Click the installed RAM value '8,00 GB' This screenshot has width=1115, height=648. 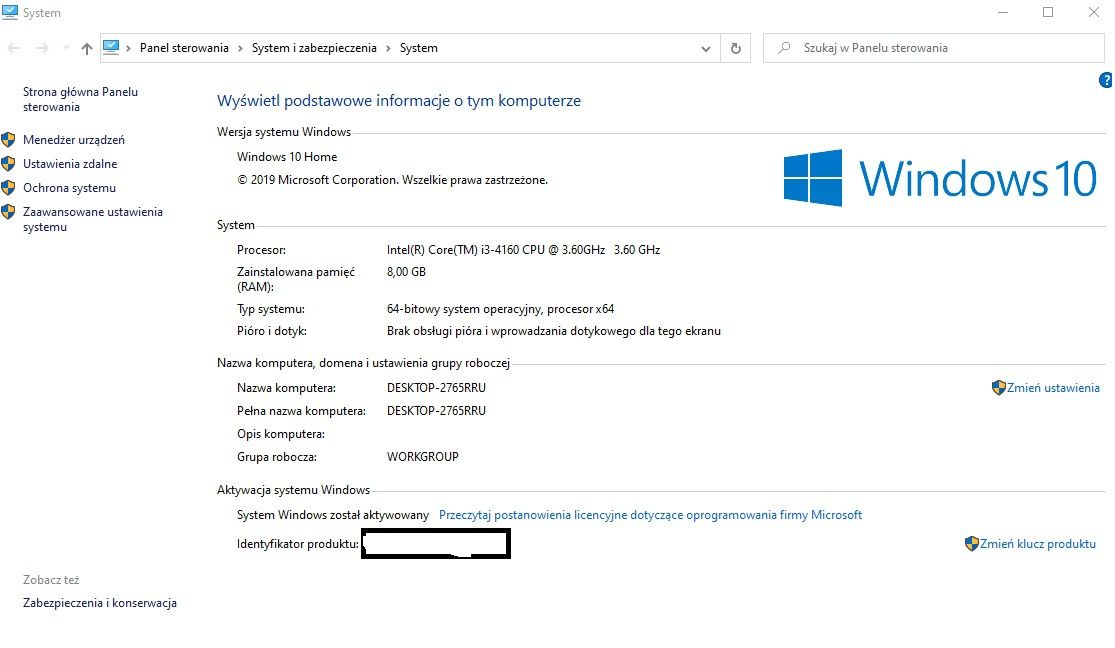[x=407, y=272]
